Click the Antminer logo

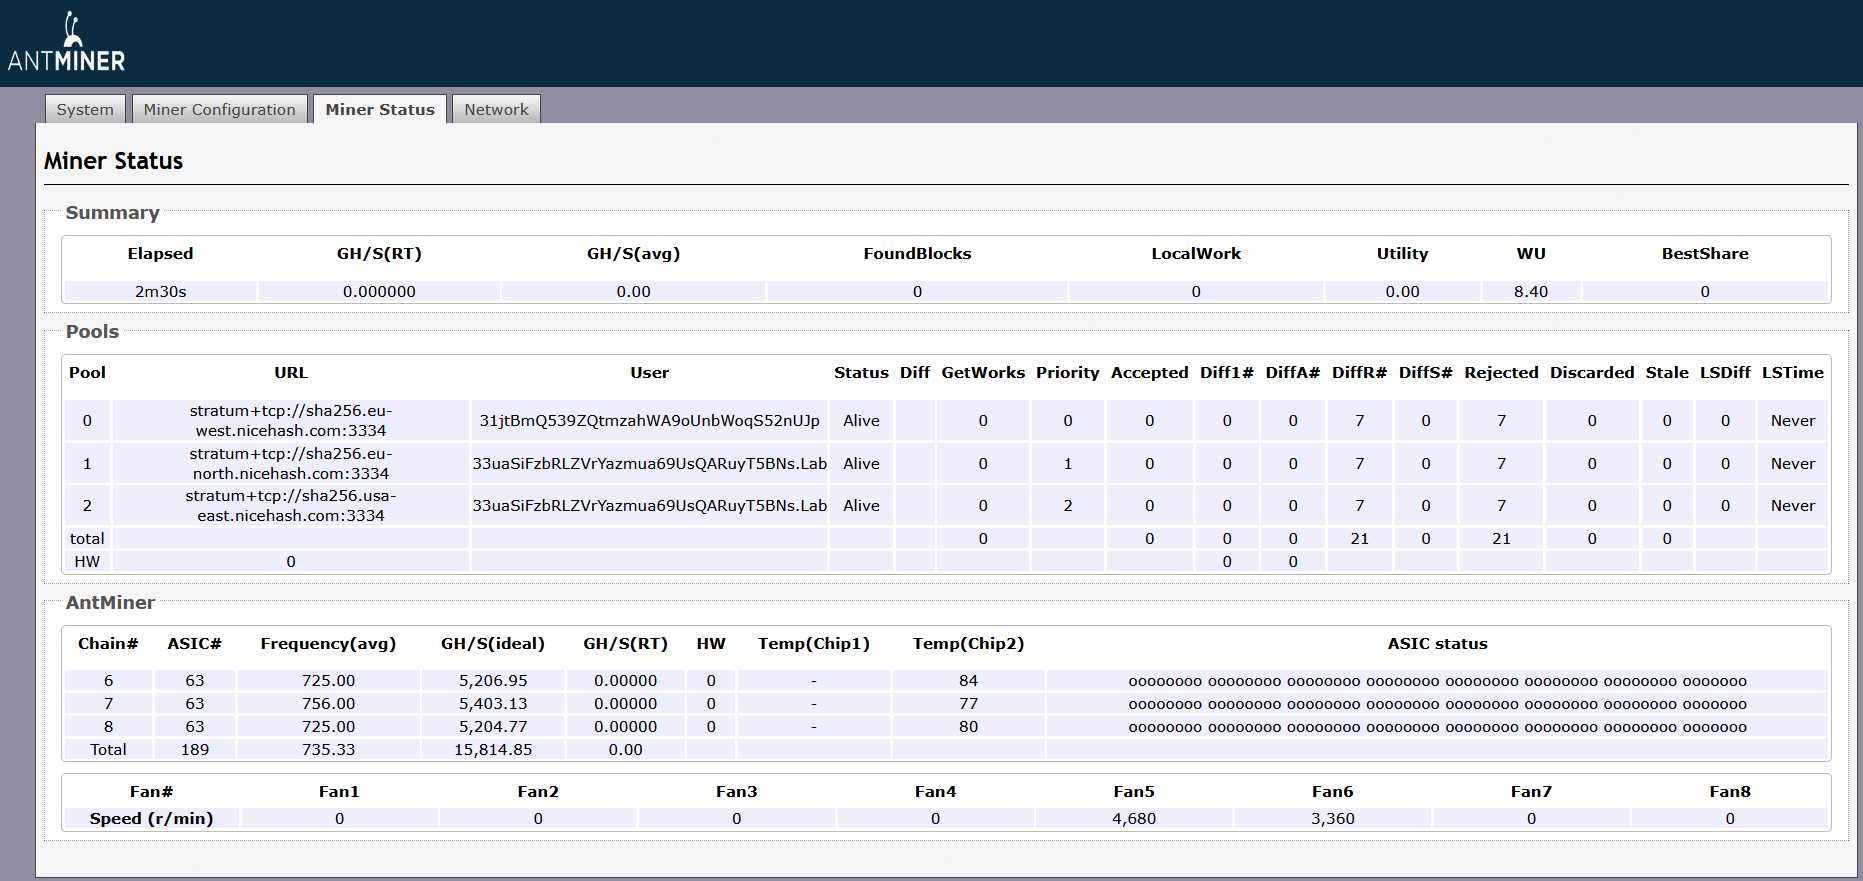coord(66,42)
